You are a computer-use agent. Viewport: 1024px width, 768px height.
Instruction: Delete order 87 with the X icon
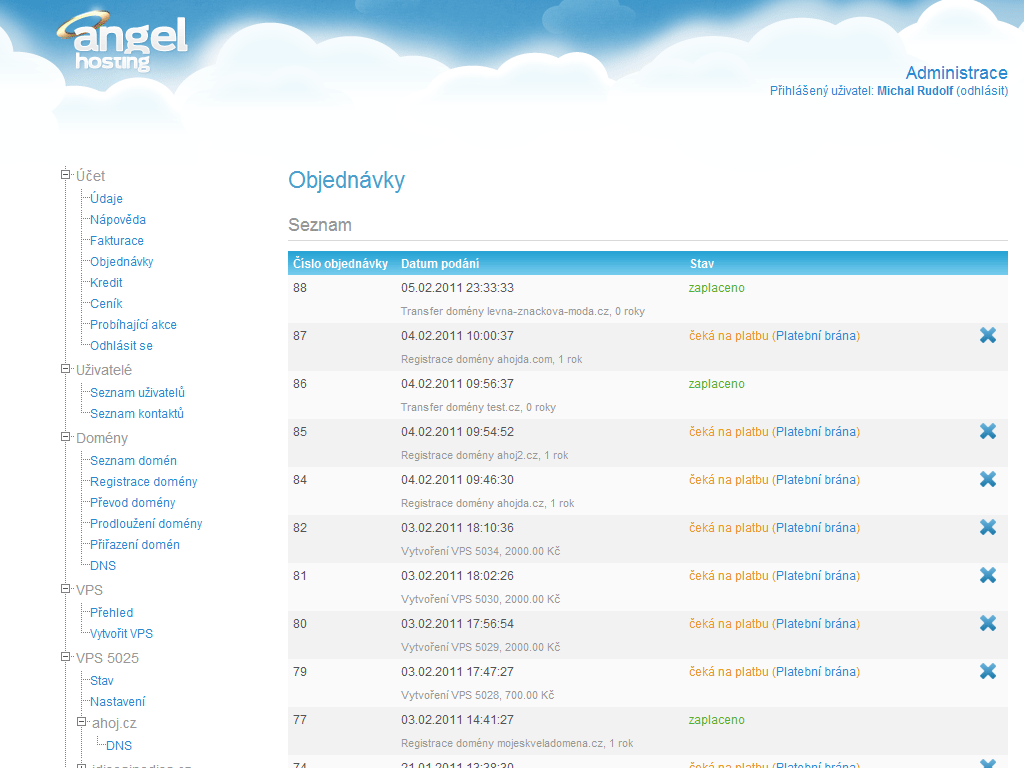(987, 335)
